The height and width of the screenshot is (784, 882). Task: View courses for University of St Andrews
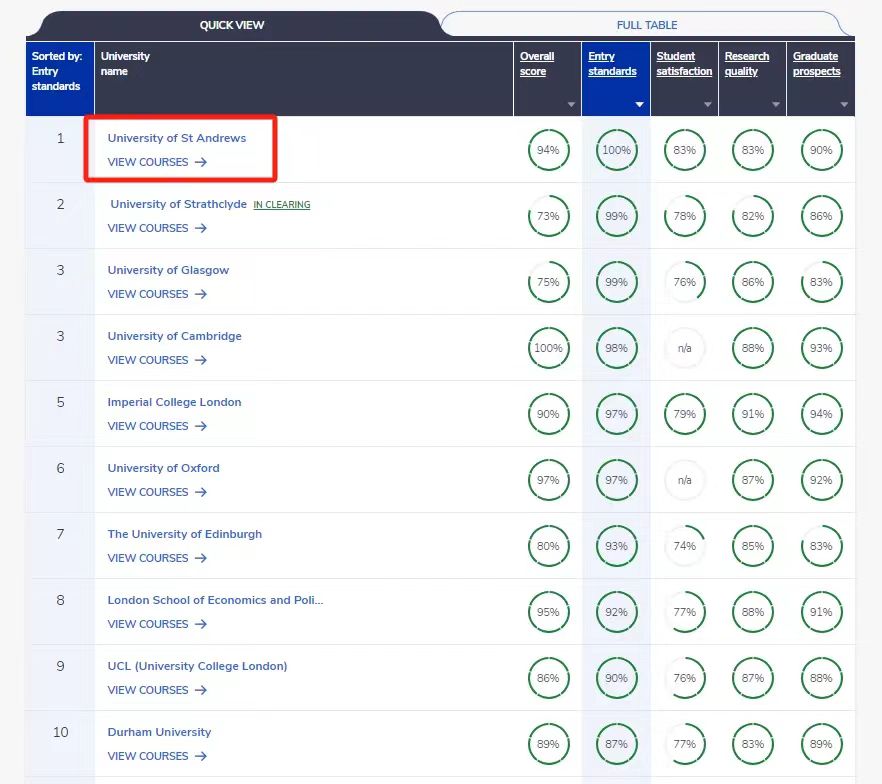click(157, 162)
